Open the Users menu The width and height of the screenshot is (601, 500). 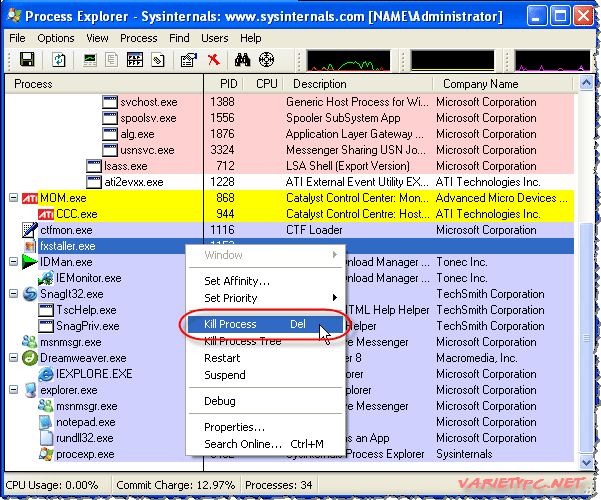215,38
